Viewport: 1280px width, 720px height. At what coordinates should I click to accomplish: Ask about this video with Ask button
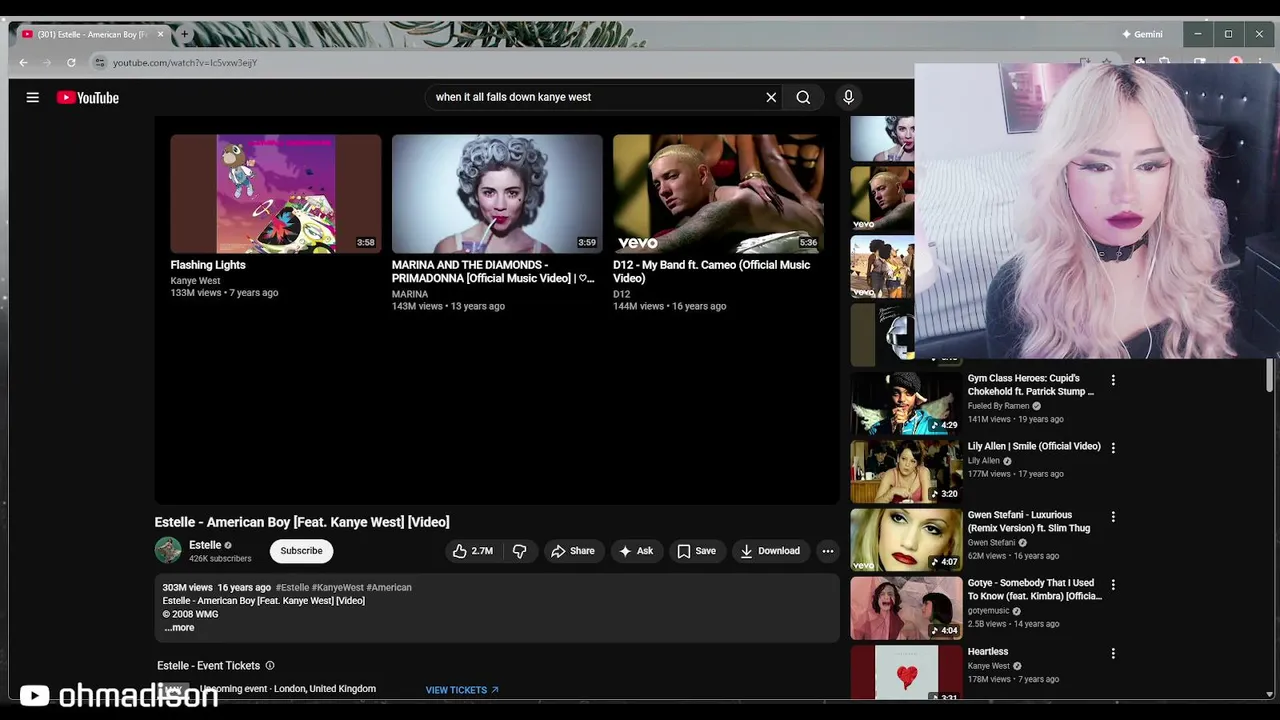[636, 551]
